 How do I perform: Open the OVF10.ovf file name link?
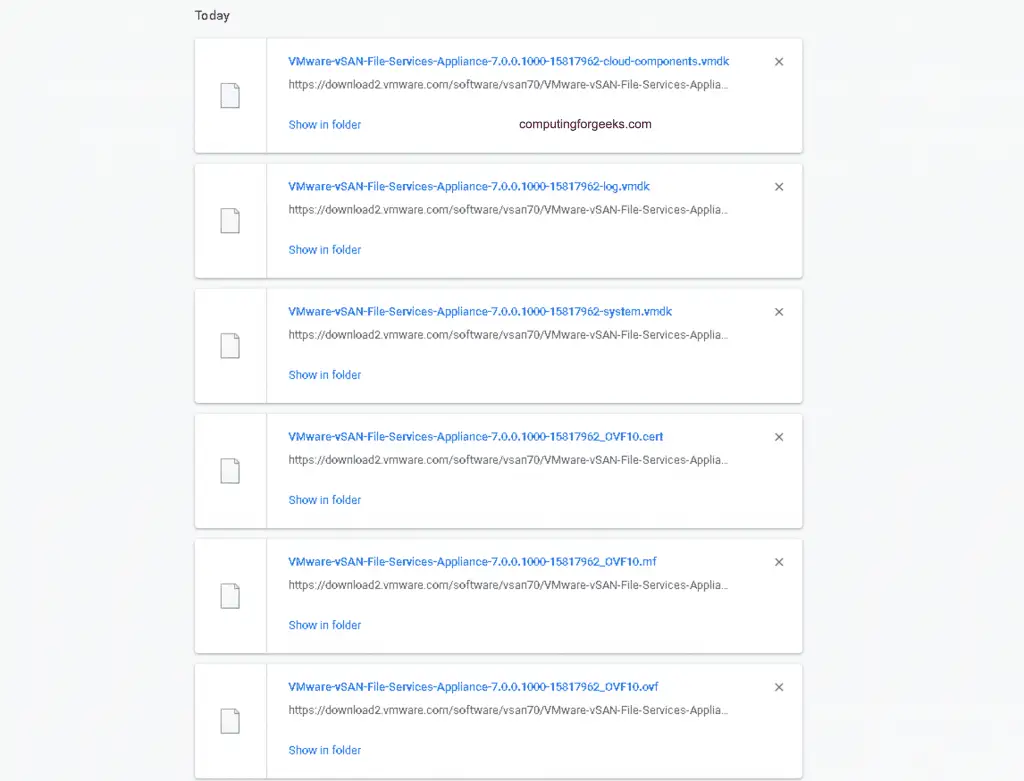pyautogui.click(x=473, y=687)
